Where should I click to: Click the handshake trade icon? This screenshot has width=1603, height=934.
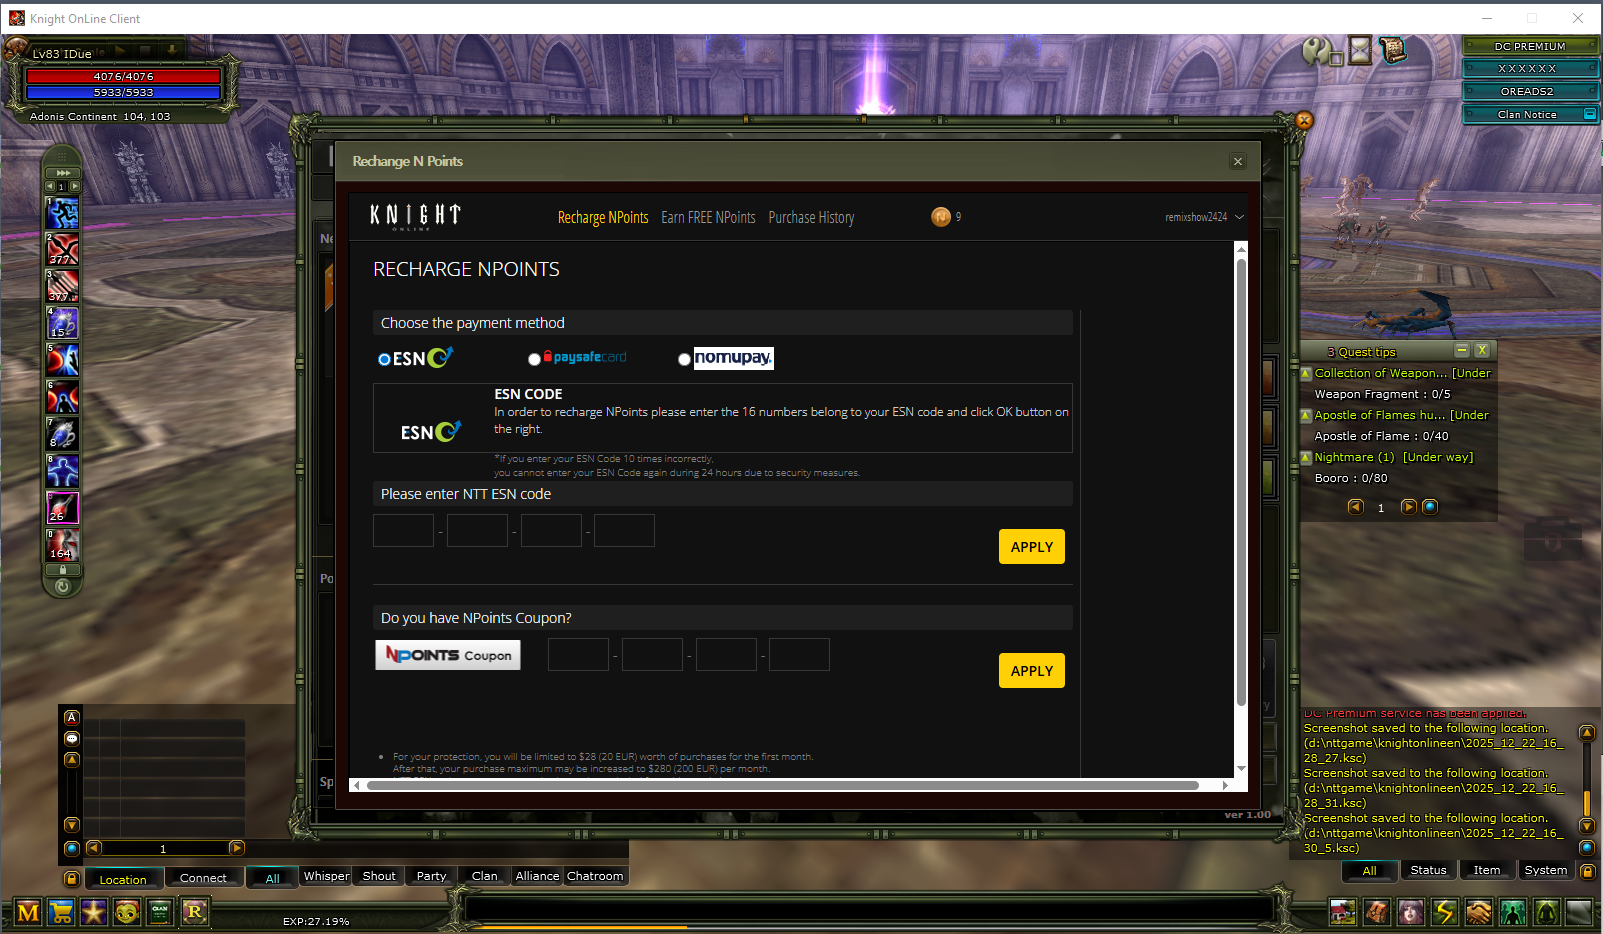(1479, 912)
